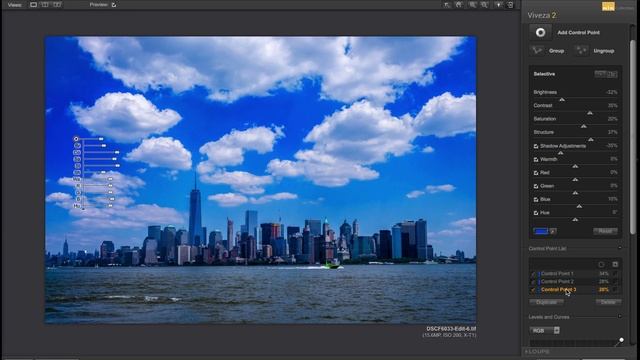The image size is (640, 360).
Task: Adjust the Saturation slider
Action: 584,126
